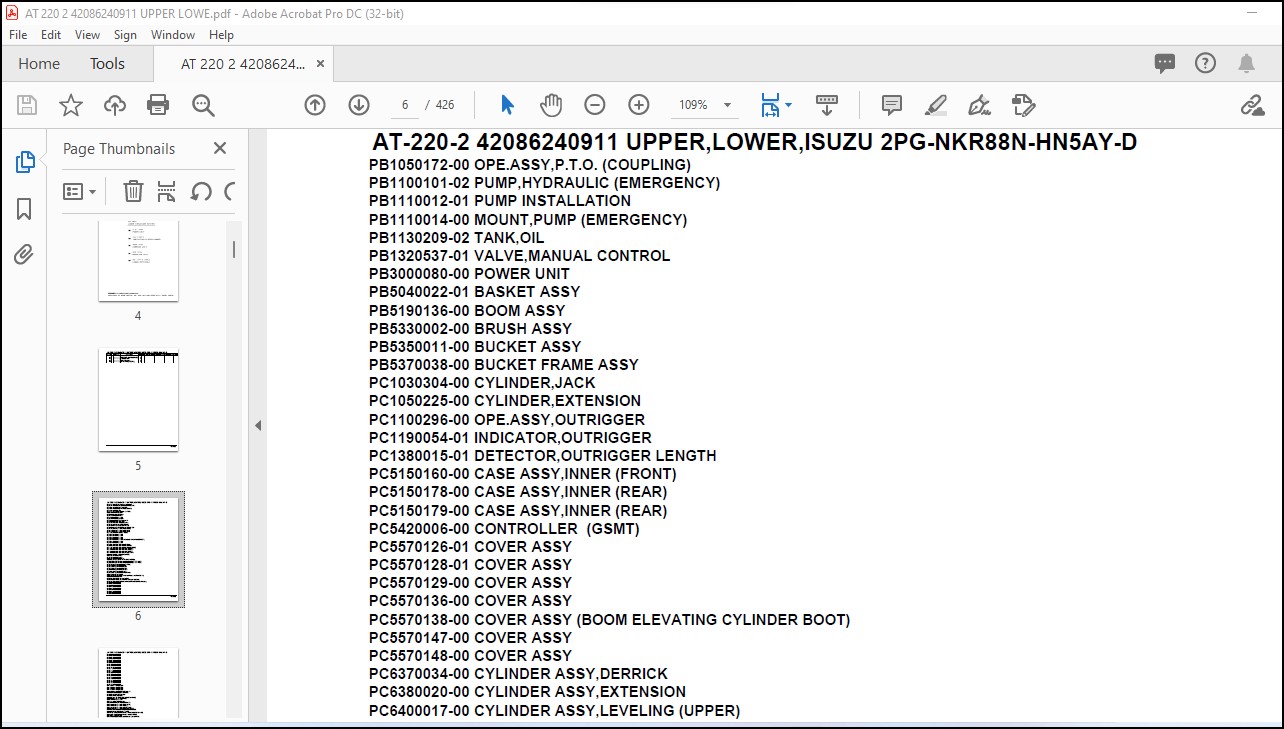Viewport: 1284px width, 729px height.
Task: Open the View menu
Action: [88, 34]
